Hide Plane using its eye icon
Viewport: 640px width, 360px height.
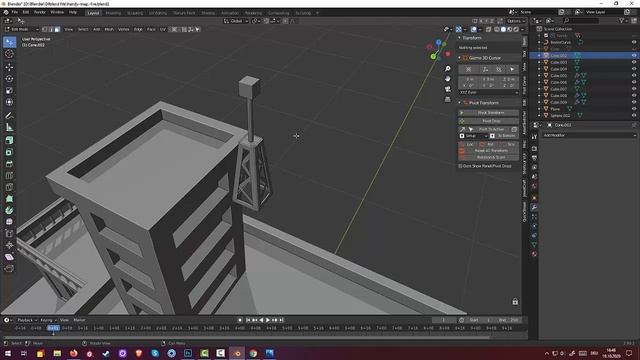(634, 109)
